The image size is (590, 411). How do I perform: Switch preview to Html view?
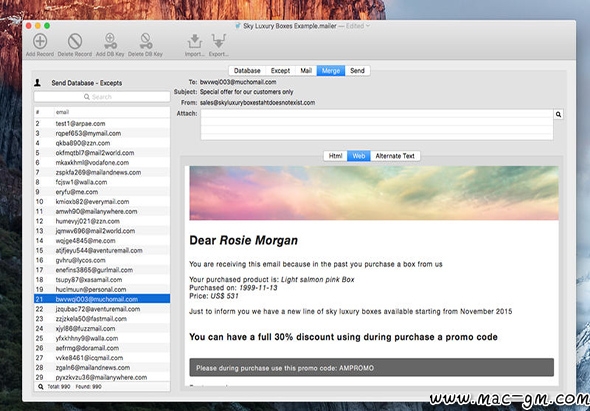(335, 156)
